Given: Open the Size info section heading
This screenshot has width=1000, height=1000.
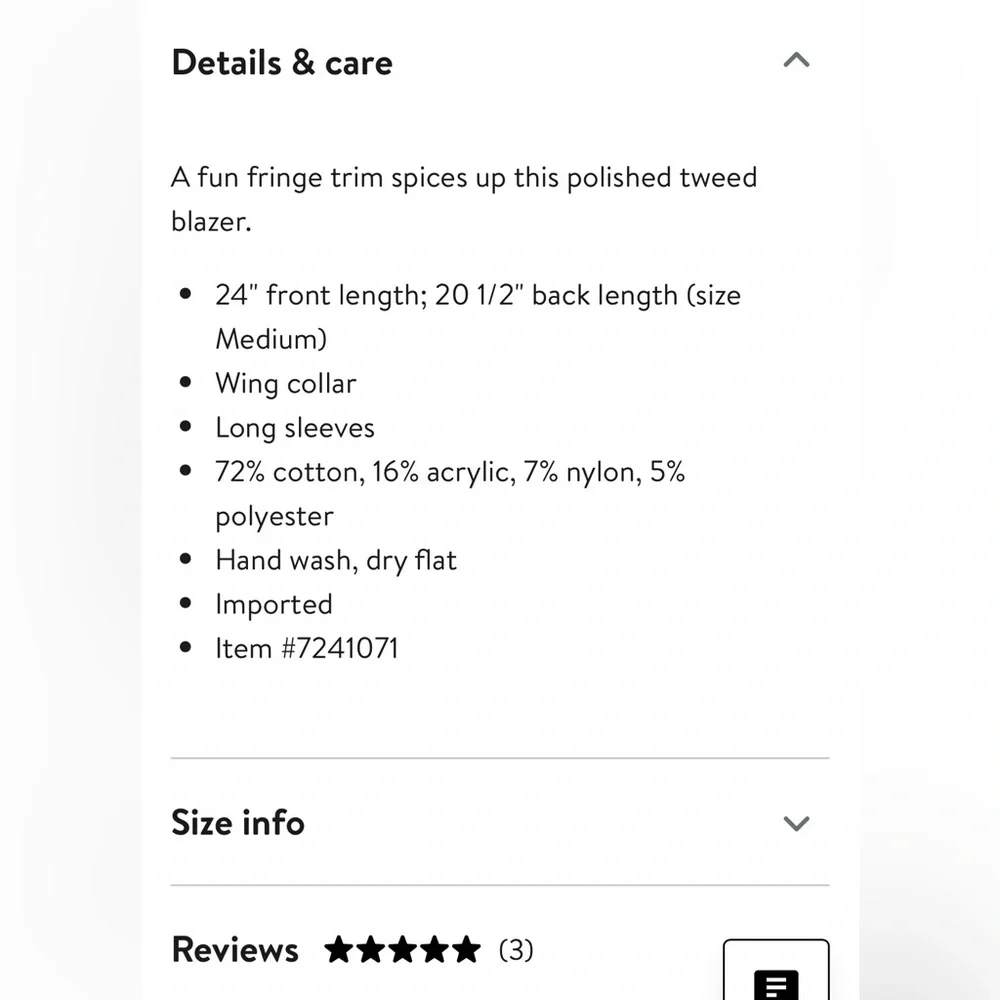Looking at the screenshot, I should point(238,823).
